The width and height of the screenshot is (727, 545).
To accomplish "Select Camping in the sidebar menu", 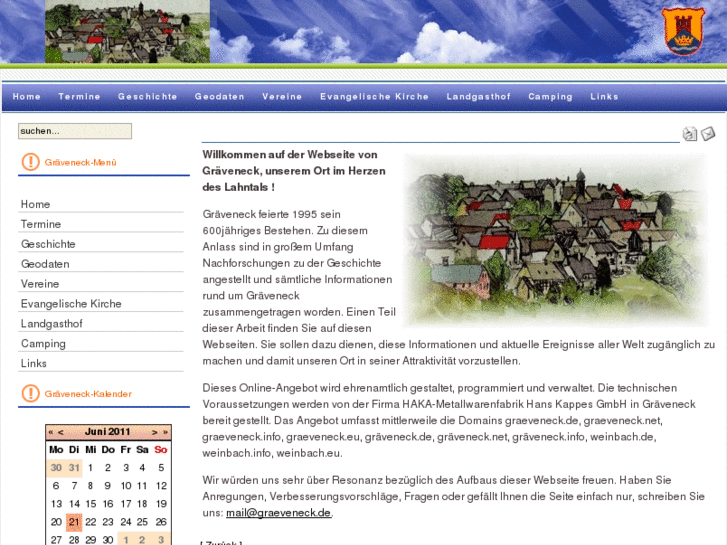I will [101, 344].
